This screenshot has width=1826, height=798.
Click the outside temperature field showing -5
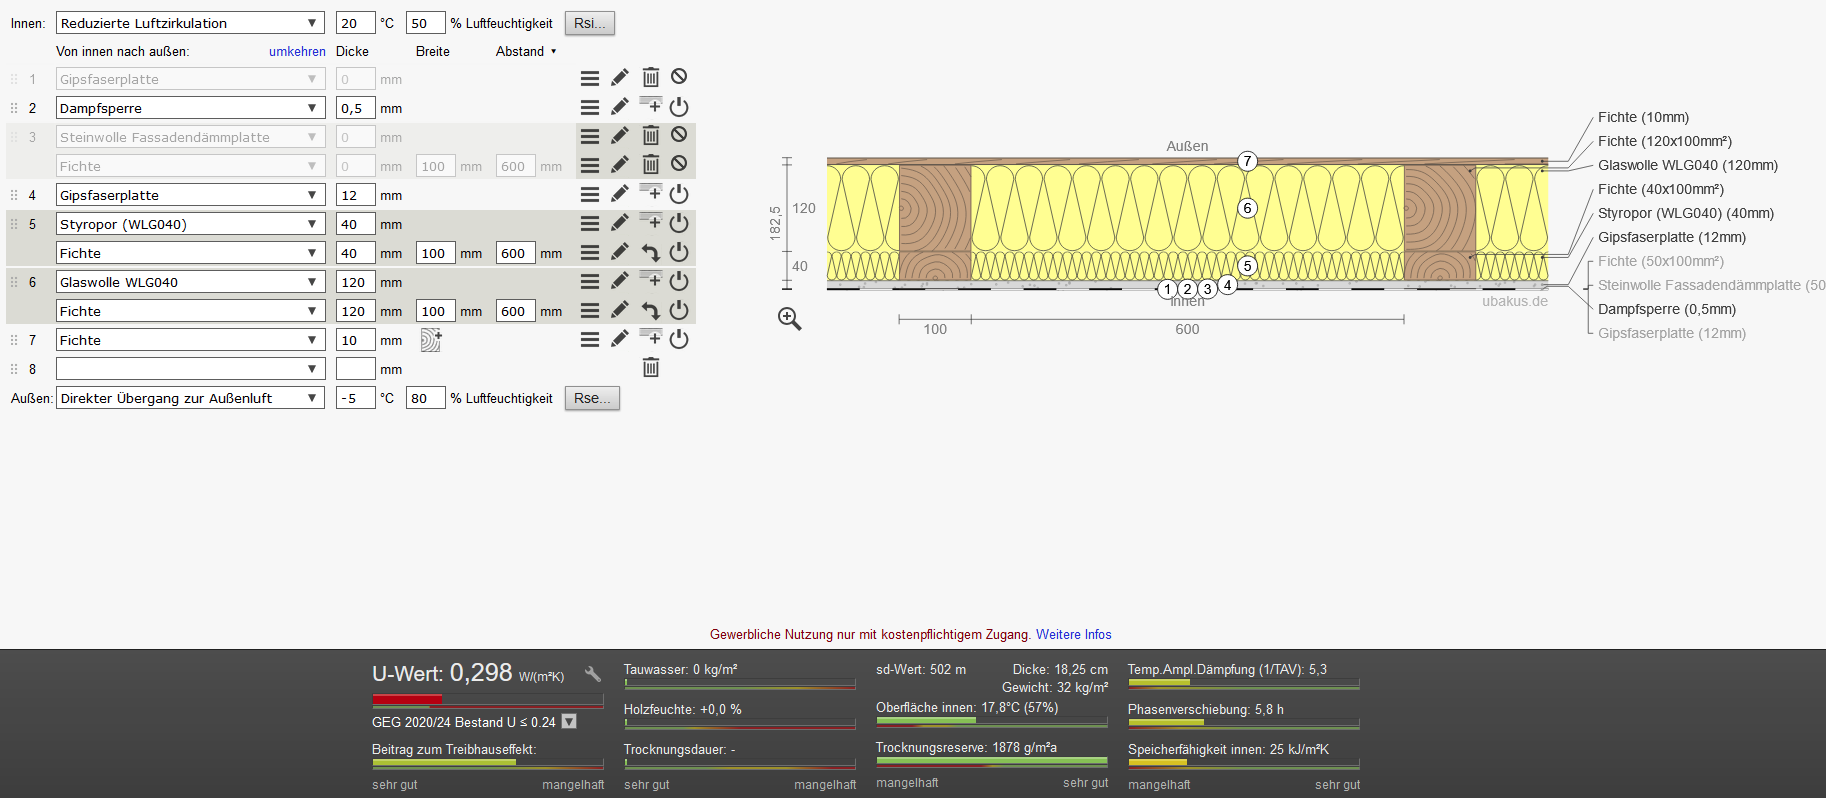coord(355,398)
